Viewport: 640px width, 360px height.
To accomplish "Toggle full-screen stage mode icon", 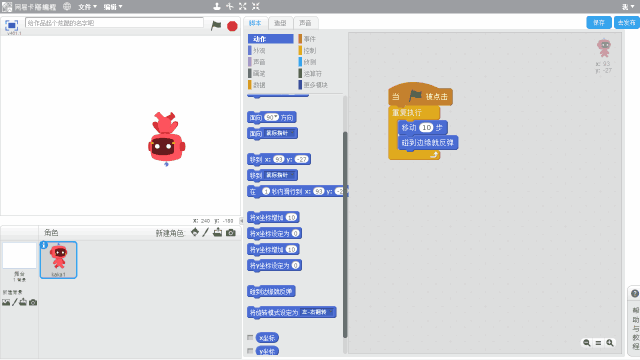I will tap(11, 25).
